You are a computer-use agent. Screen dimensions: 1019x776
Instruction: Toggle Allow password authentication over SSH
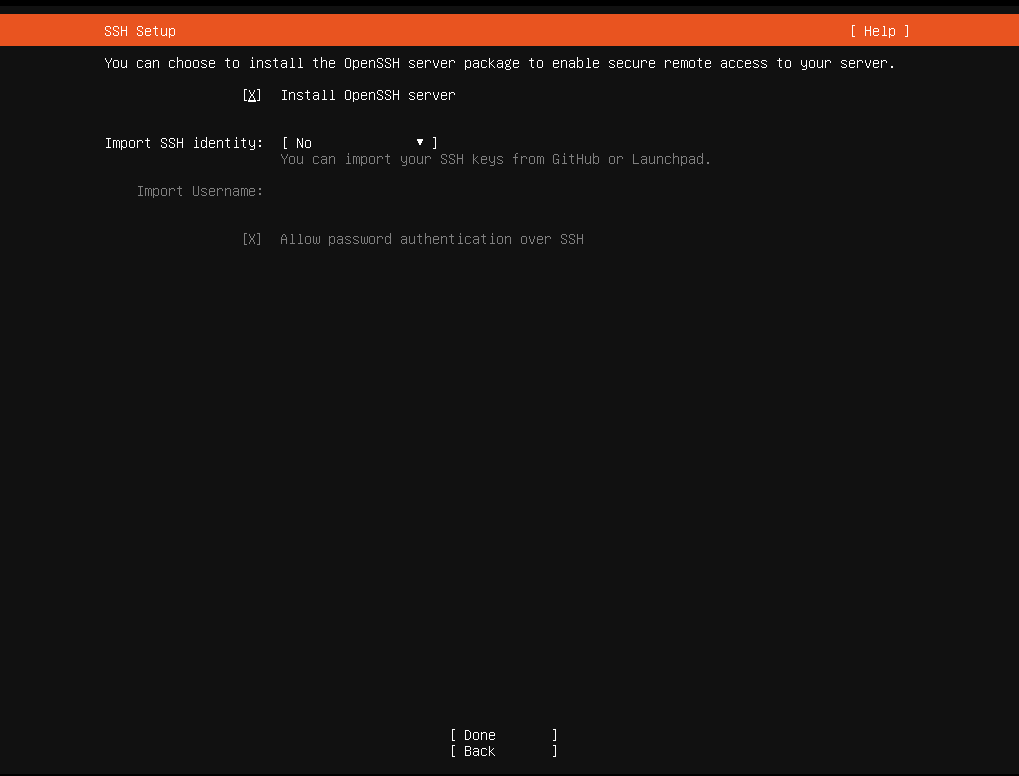[x=251, y=239]
